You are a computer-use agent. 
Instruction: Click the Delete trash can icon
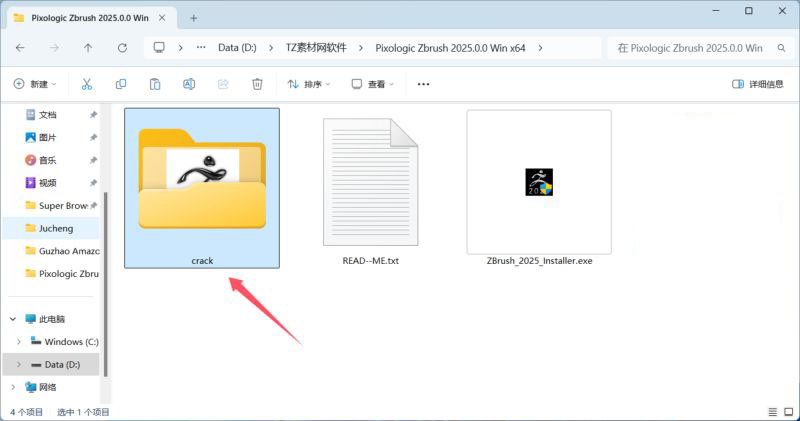(x=257, y=84)
